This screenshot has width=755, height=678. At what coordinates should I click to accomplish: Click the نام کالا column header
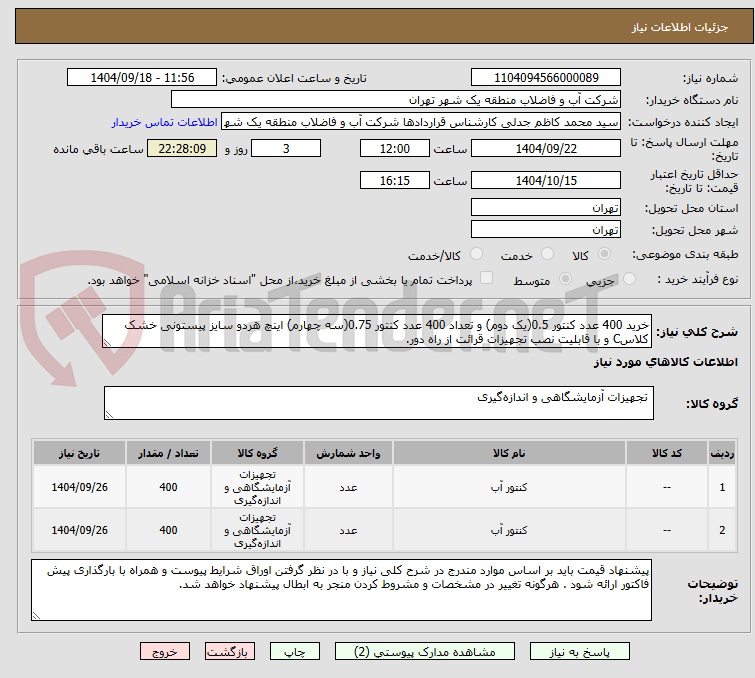pyautogui.click(x=509, y=453)
